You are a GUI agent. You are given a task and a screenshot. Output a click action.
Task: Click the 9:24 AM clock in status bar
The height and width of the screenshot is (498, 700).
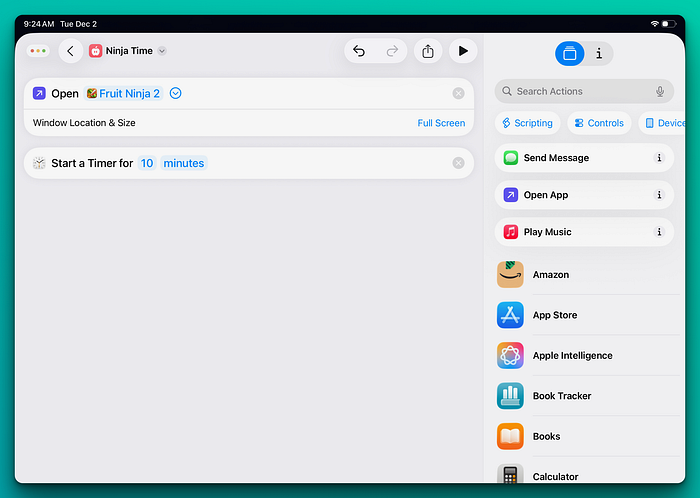coord(39,24)
